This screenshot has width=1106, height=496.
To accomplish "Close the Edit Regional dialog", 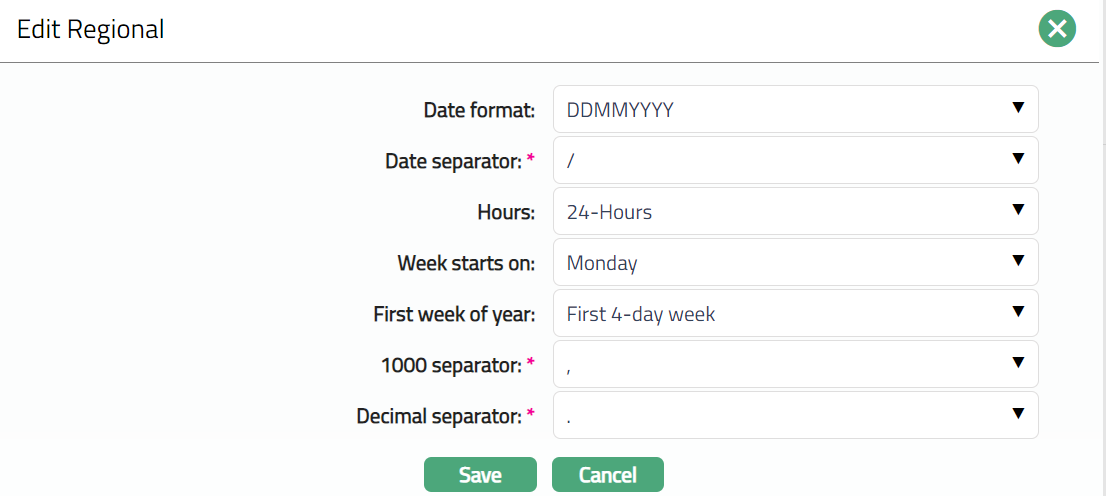I will coord(1057,28).
